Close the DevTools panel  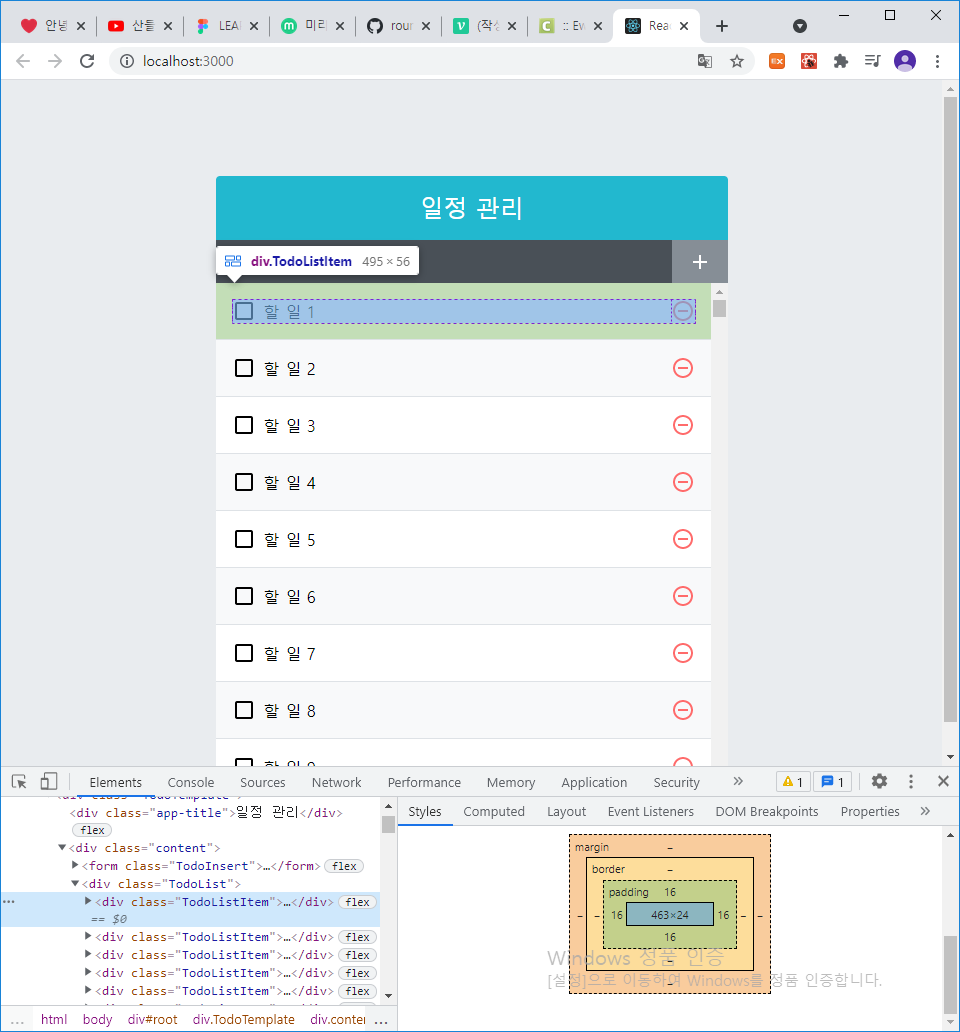tap(943, 781)
